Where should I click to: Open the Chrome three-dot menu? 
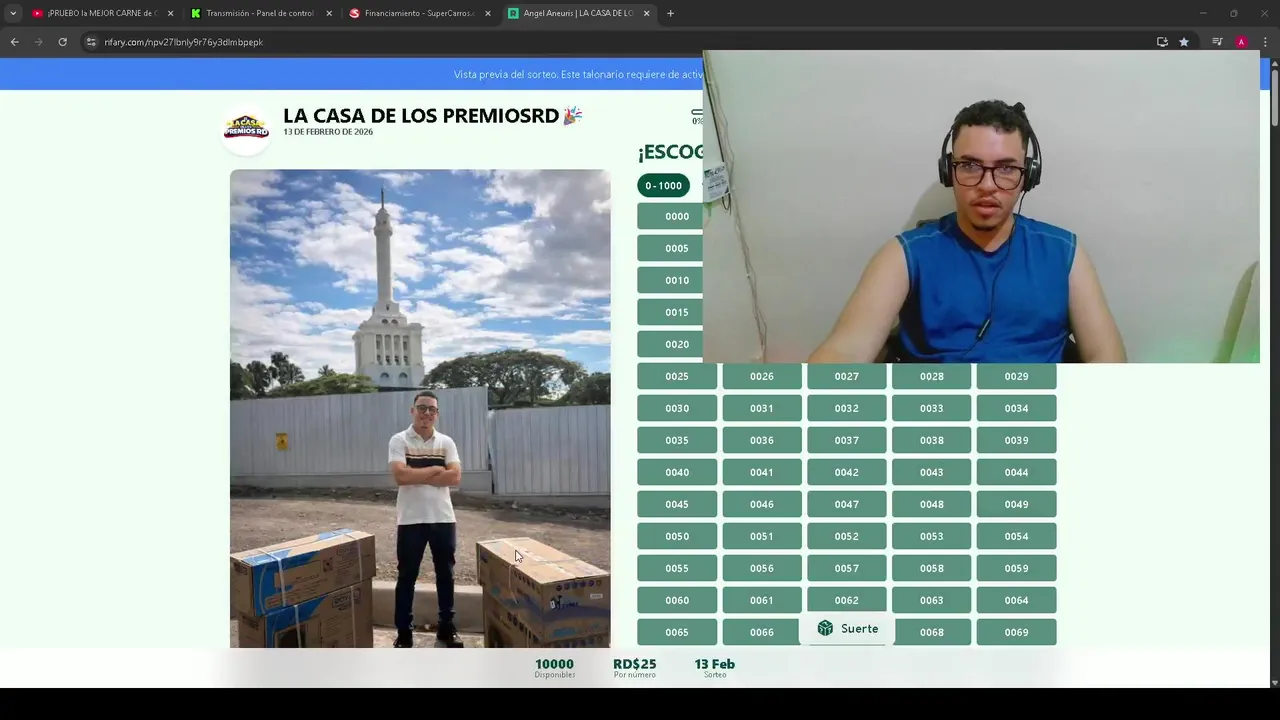pyautogui.click(x=1266, y=42)
